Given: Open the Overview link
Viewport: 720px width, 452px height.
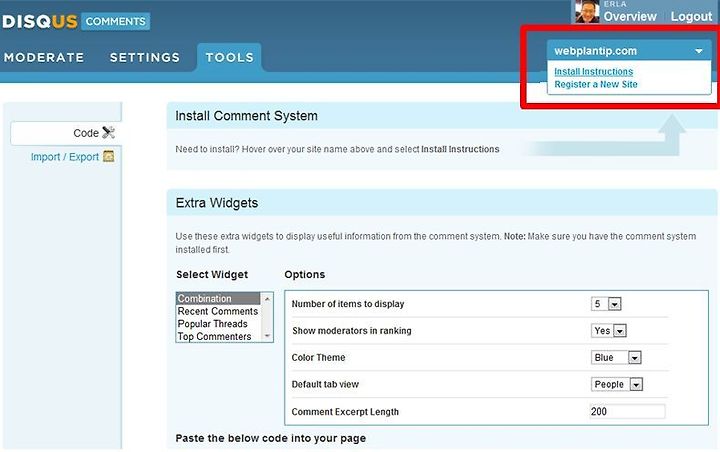Looking at the screenshot, I should coord(630,17).
